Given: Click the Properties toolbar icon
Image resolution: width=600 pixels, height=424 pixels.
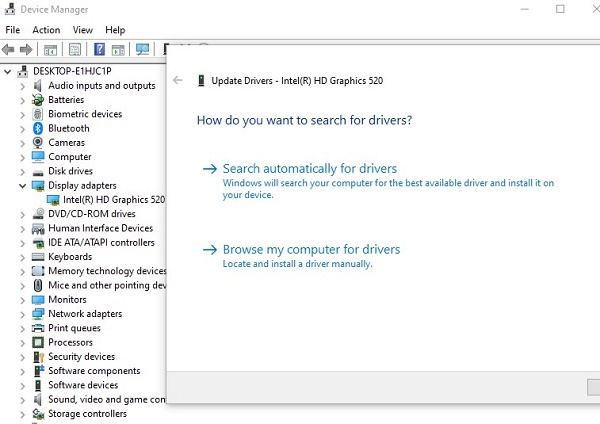Looking at the screenshot, I should coord(75,49).
